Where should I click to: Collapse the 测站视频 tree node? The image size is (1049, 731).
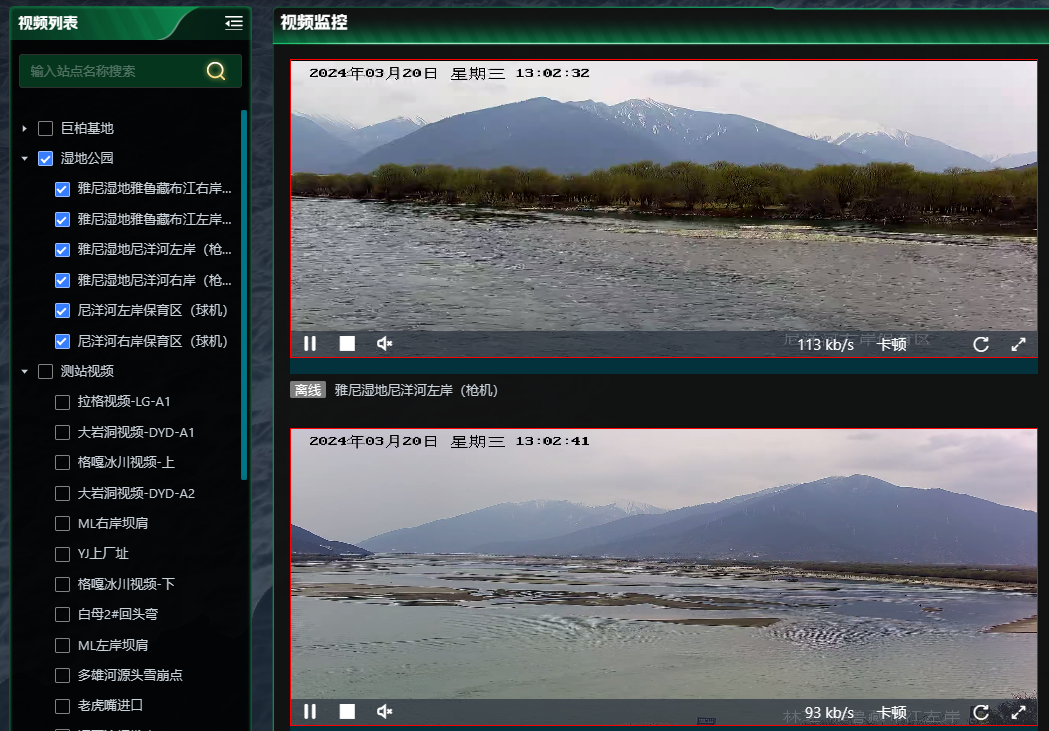pyautogui.click(x=24, y=371)
